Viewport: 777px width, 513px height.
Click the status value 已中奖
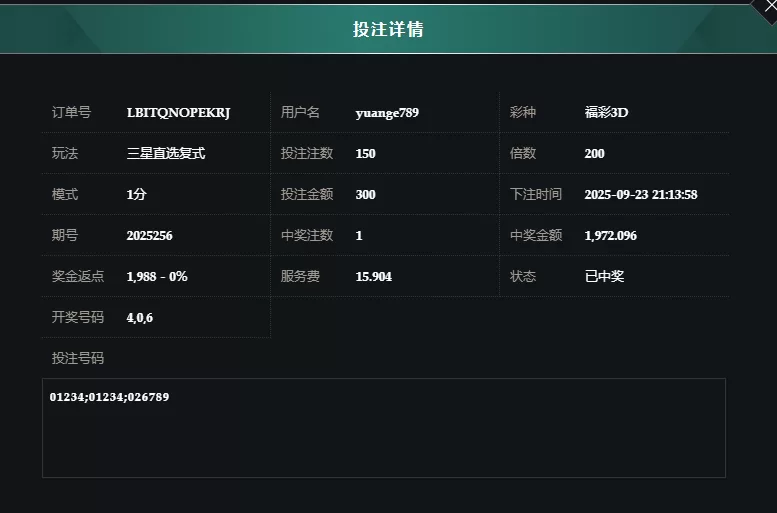(604, 276)
